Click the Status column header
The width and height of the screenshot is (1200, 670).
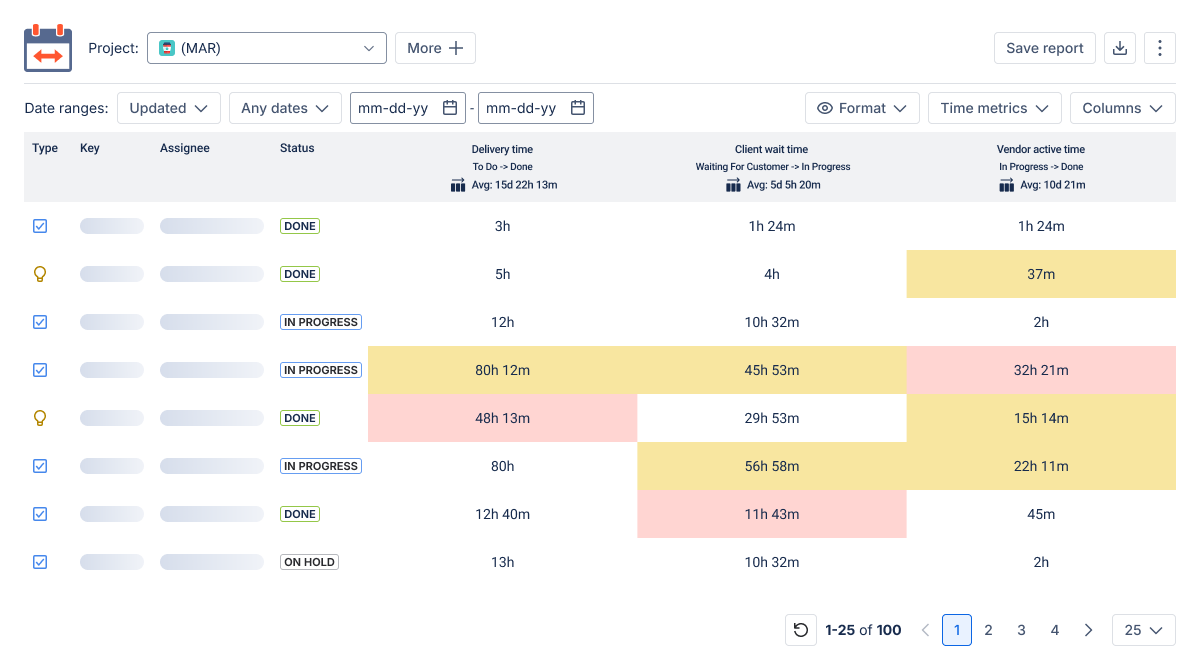coord(297,148)
